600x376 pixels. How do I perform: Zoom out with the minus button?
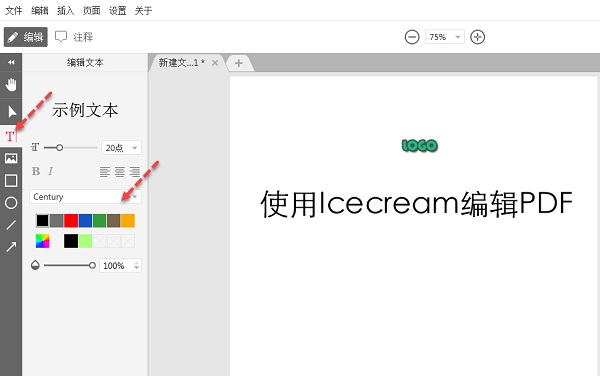[412, 37]
